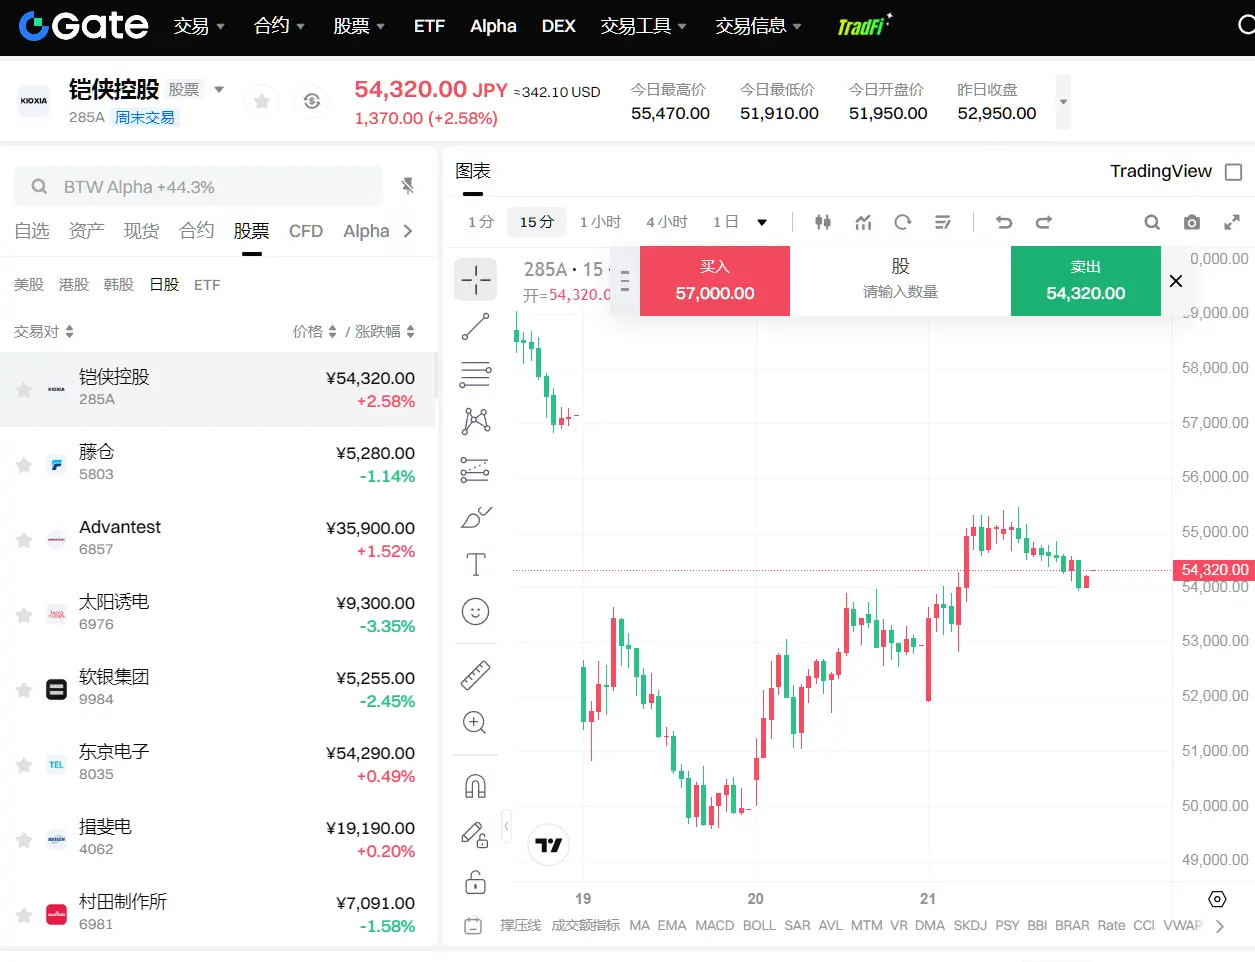
Task: Click the chart replay refresh icon
Action: 903,222
